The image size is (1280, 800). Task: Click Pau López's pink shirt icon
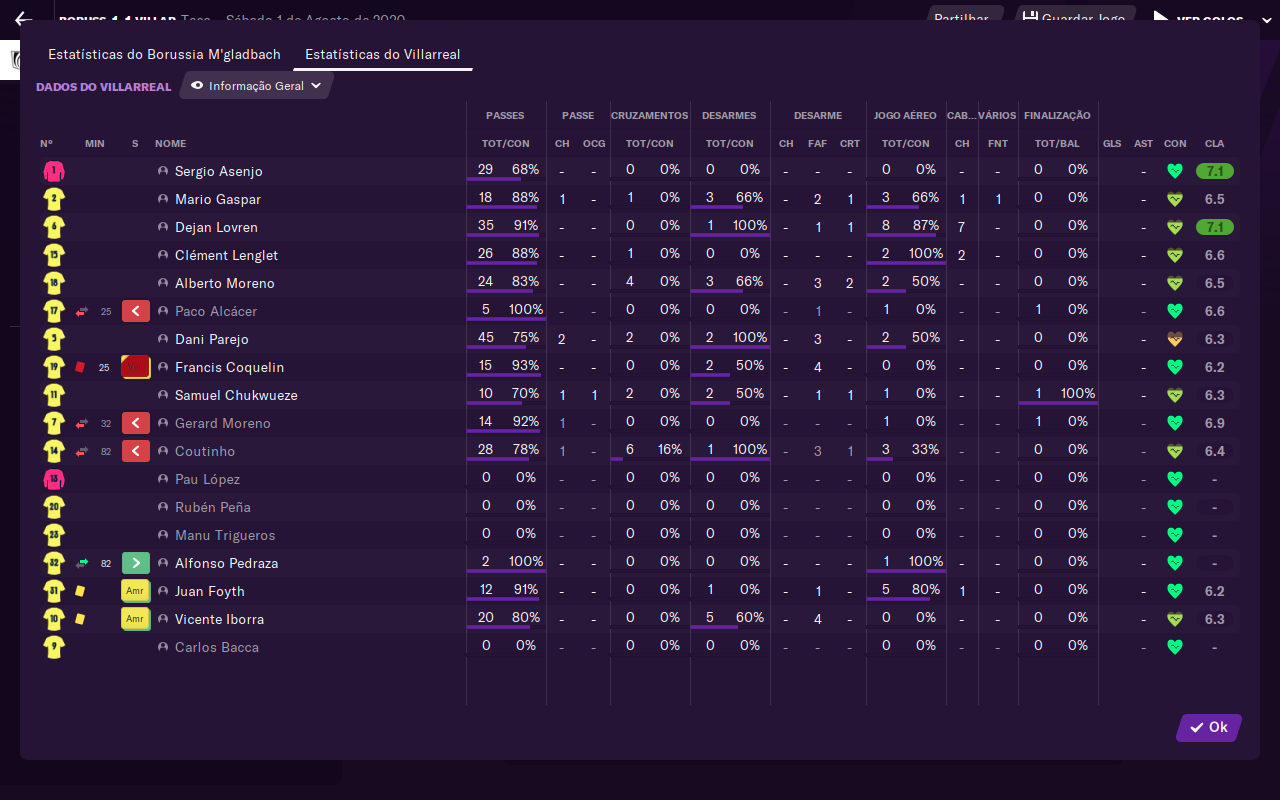point(54,479)
